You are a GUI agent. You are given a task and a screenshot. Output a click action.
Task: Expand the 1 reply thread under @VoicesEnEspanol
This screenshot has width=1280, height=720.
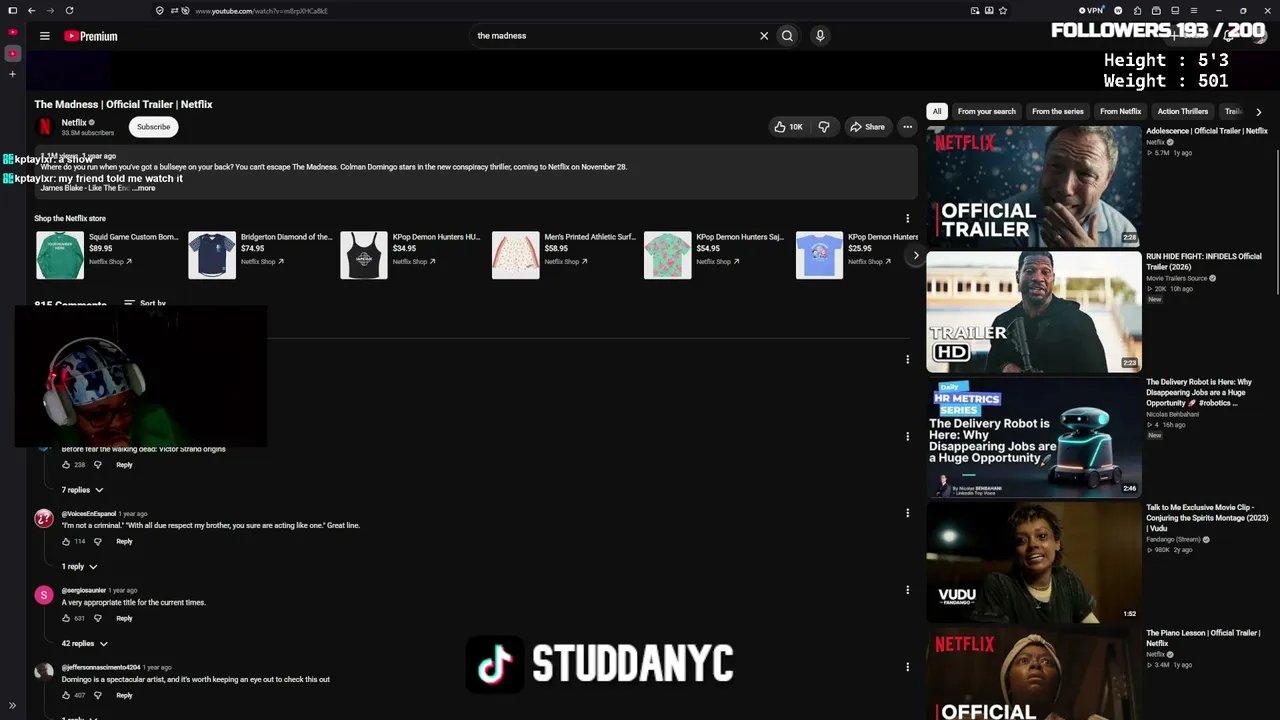coord(79,567)
